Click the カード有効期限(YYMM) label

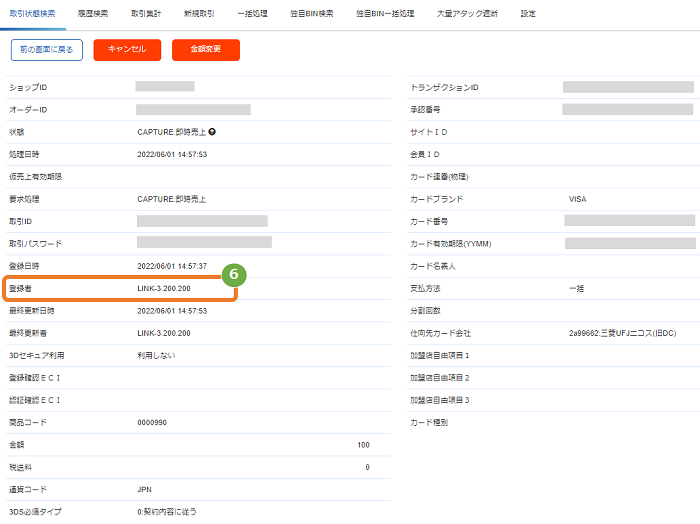click(450, 244)
